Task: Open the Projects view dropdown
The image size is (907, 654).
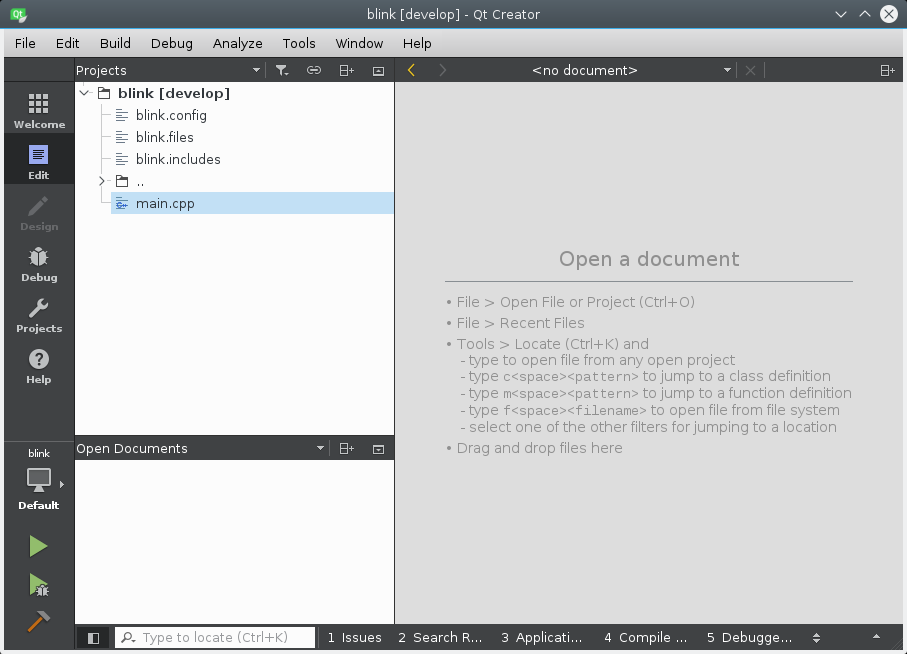Action: pos(168,71)
